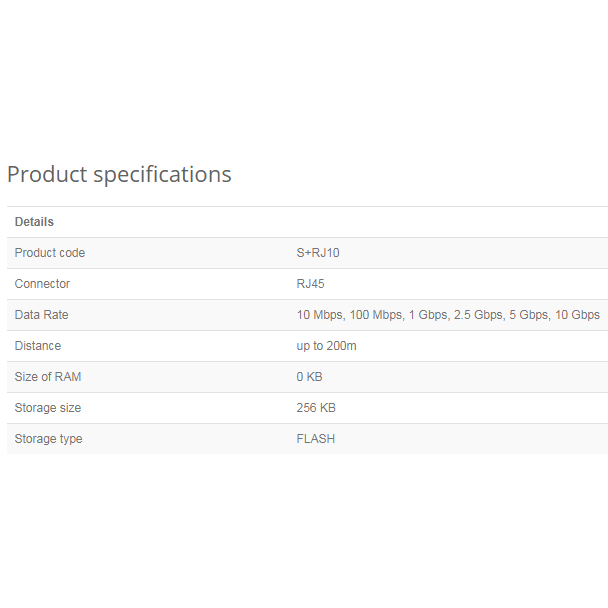608x608 pixels.
Task: Click the Storage size row label
Action: 48,408
